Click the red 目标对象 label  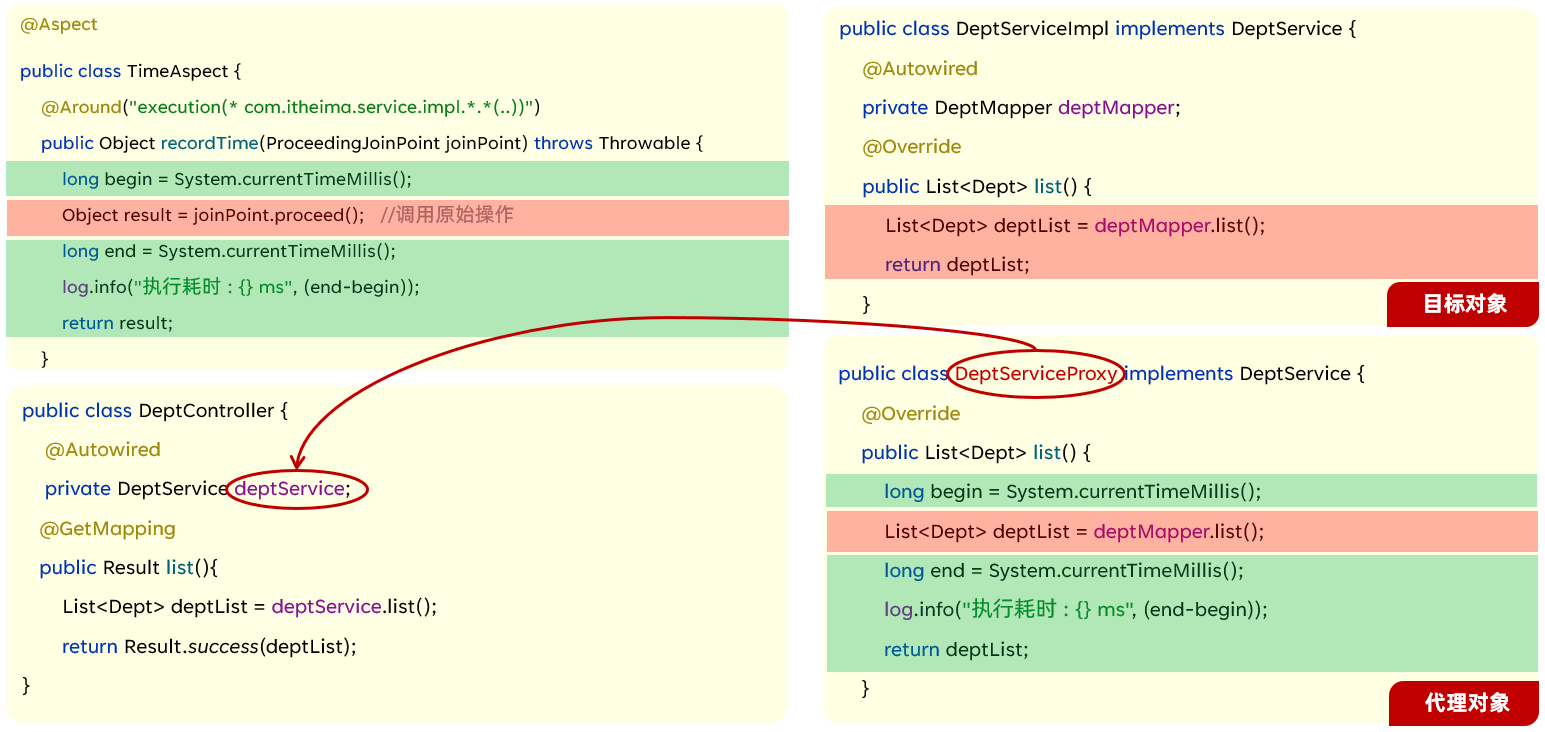(1462, 304)
